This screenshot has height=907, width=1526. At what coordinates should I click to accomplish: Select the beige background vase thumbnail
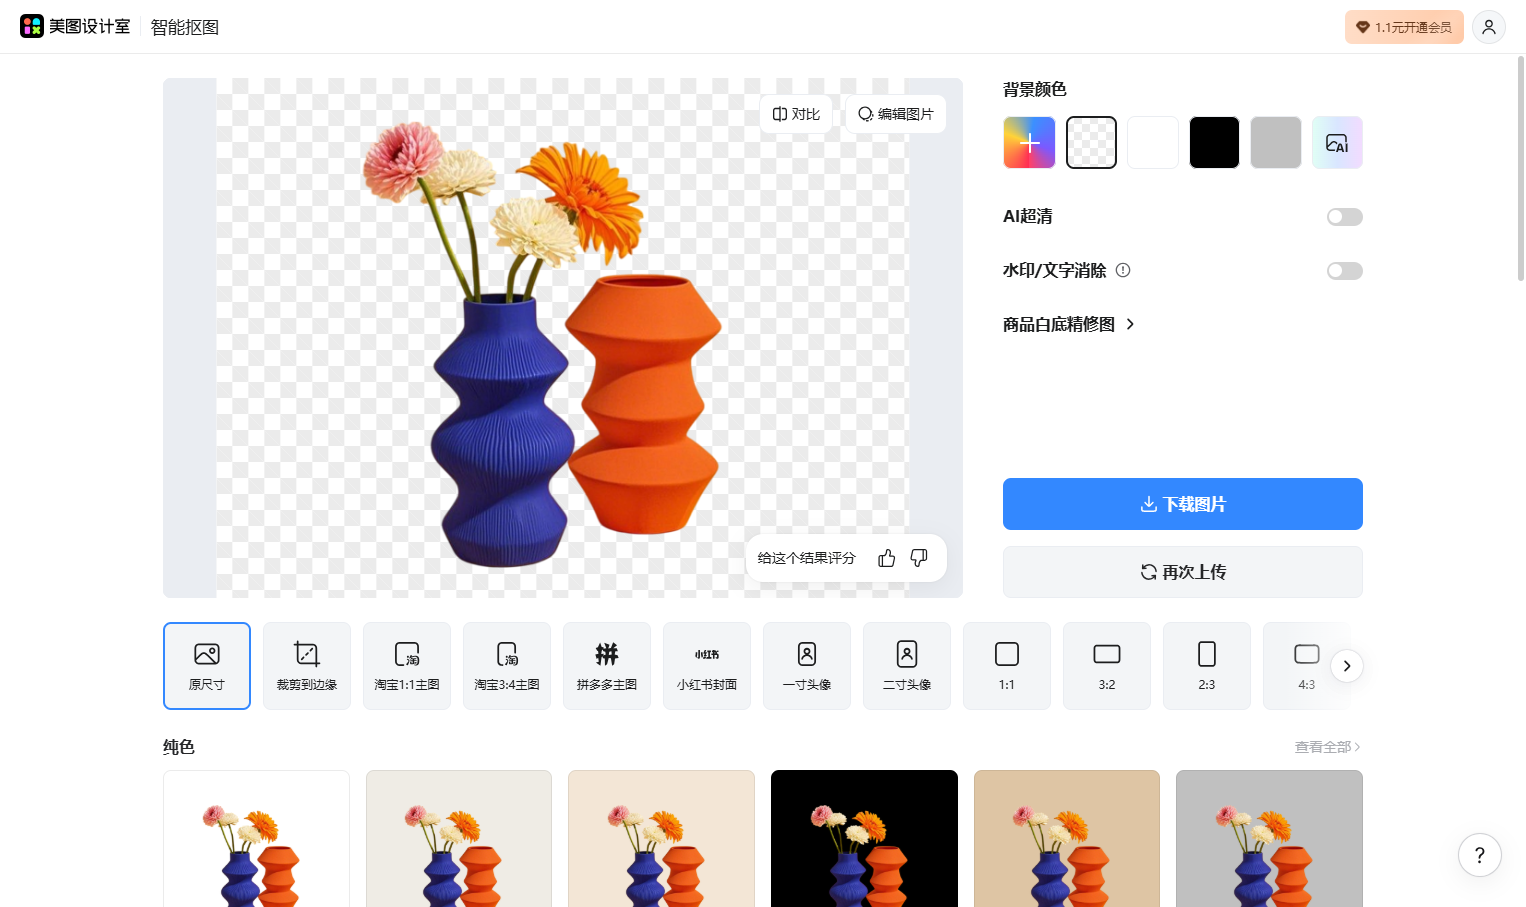[x=661, y=838]
